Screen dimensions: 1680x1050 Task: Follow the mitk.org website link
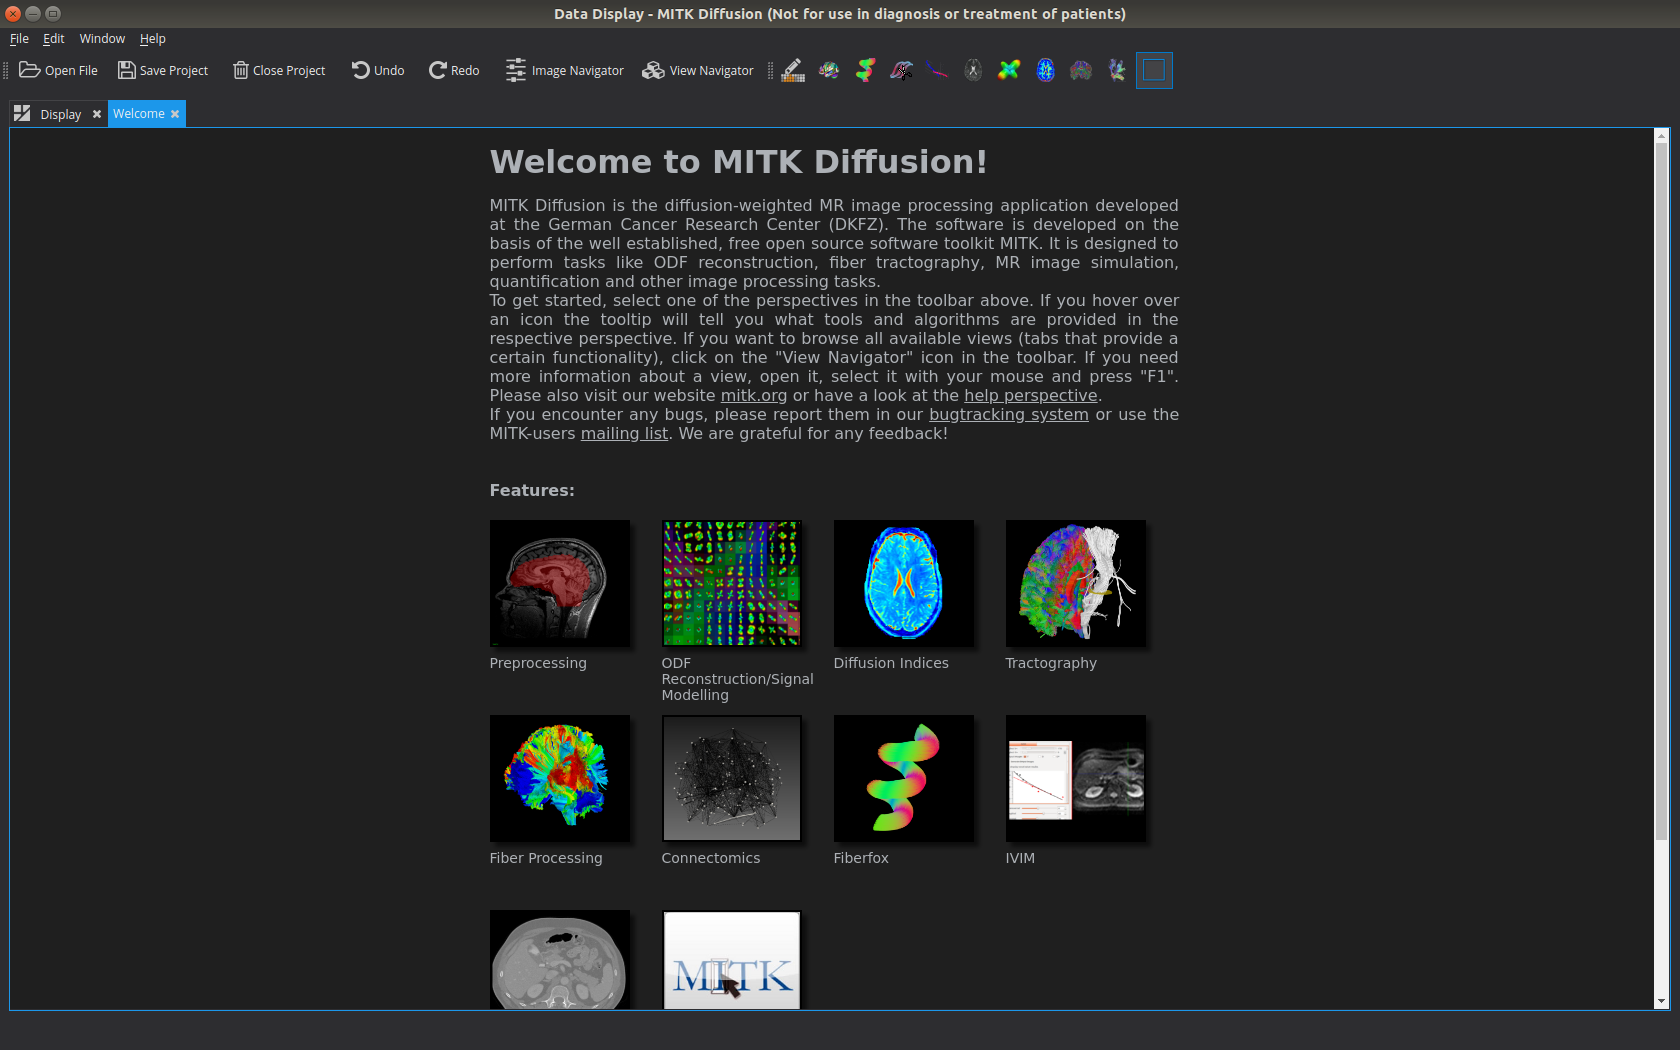click(754, 395)
